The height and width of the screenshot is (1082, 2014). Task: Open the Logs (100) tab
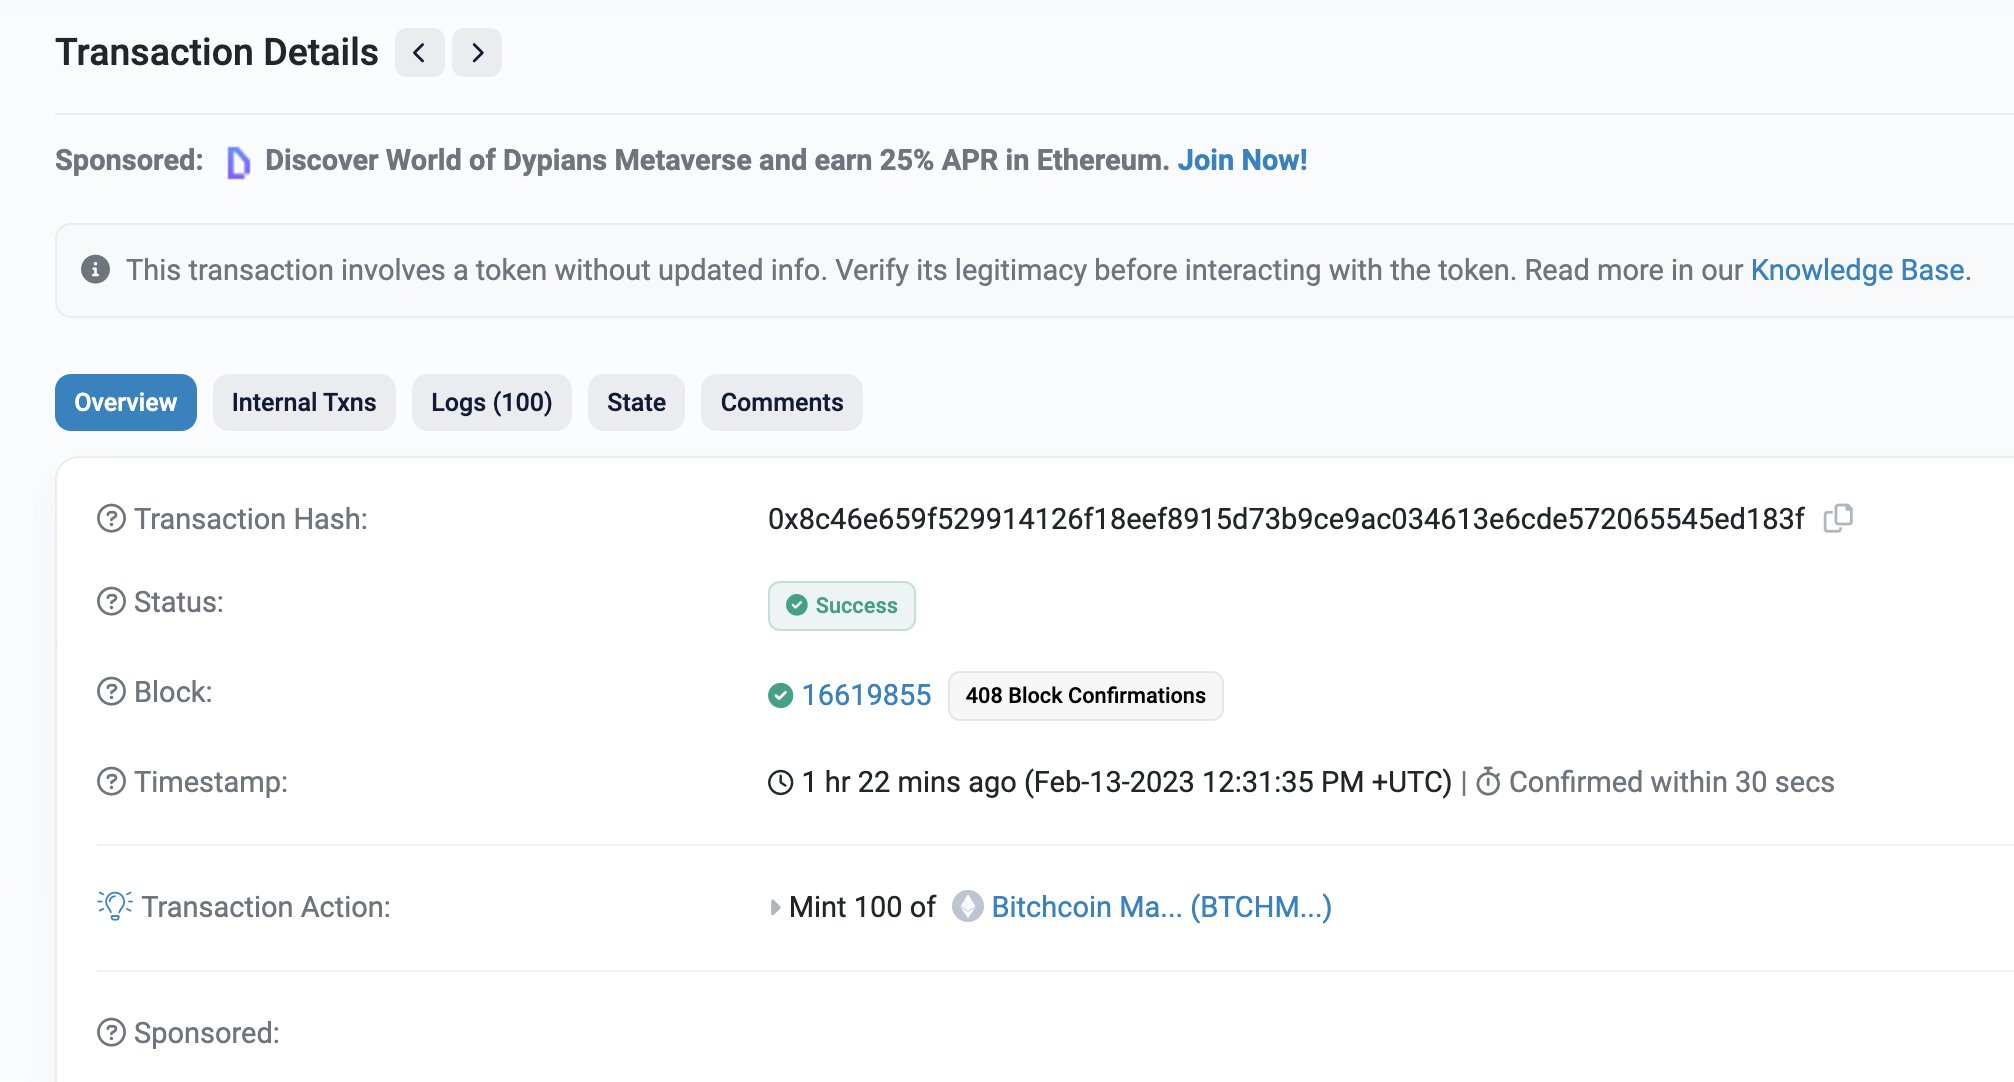click(491, 402)
